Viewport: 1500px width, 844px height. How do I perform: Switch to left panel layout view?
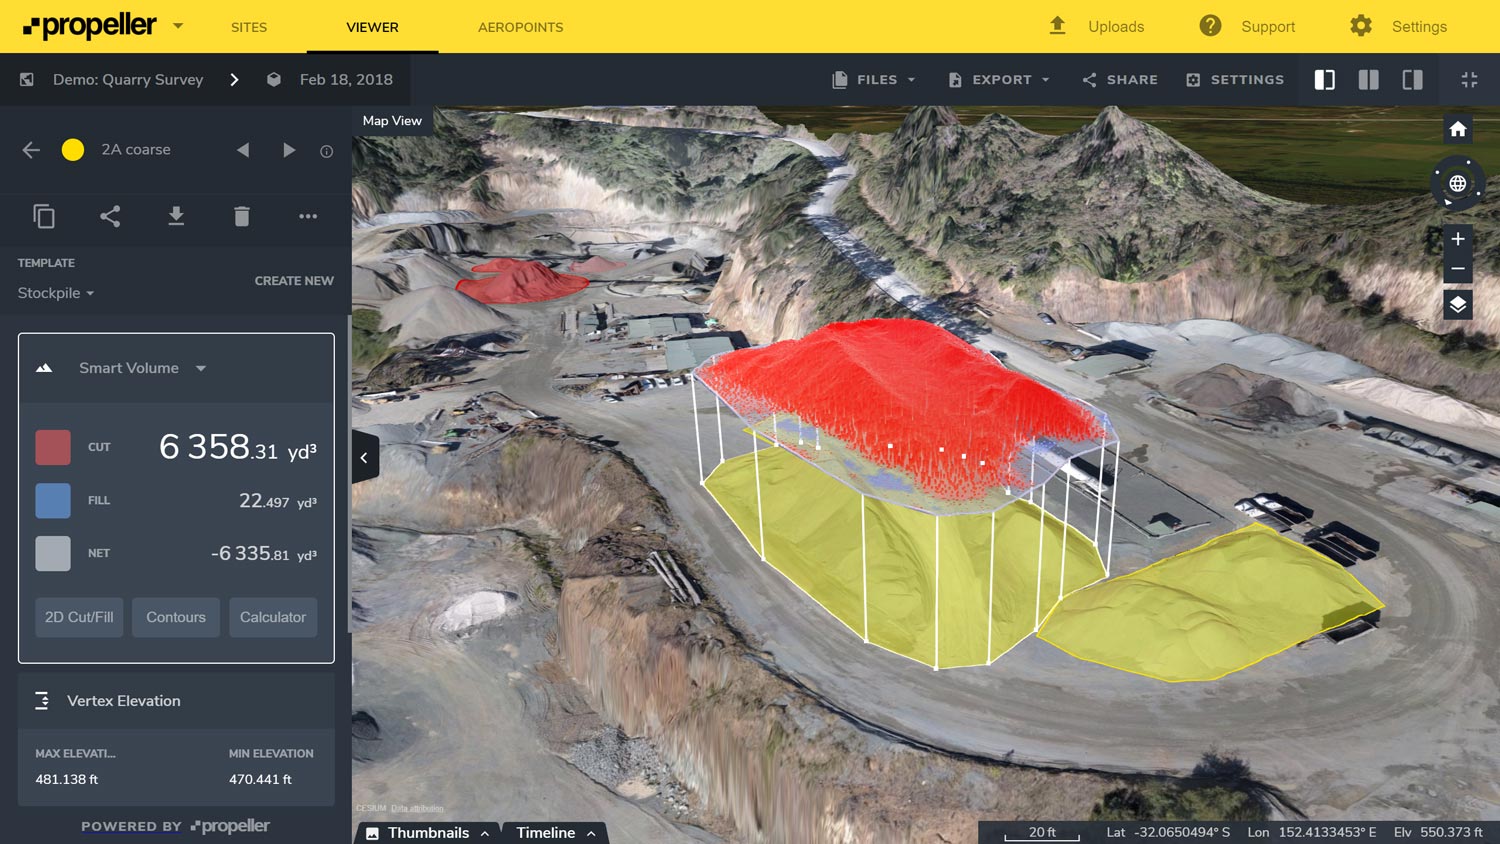[x=1324, y=80]
